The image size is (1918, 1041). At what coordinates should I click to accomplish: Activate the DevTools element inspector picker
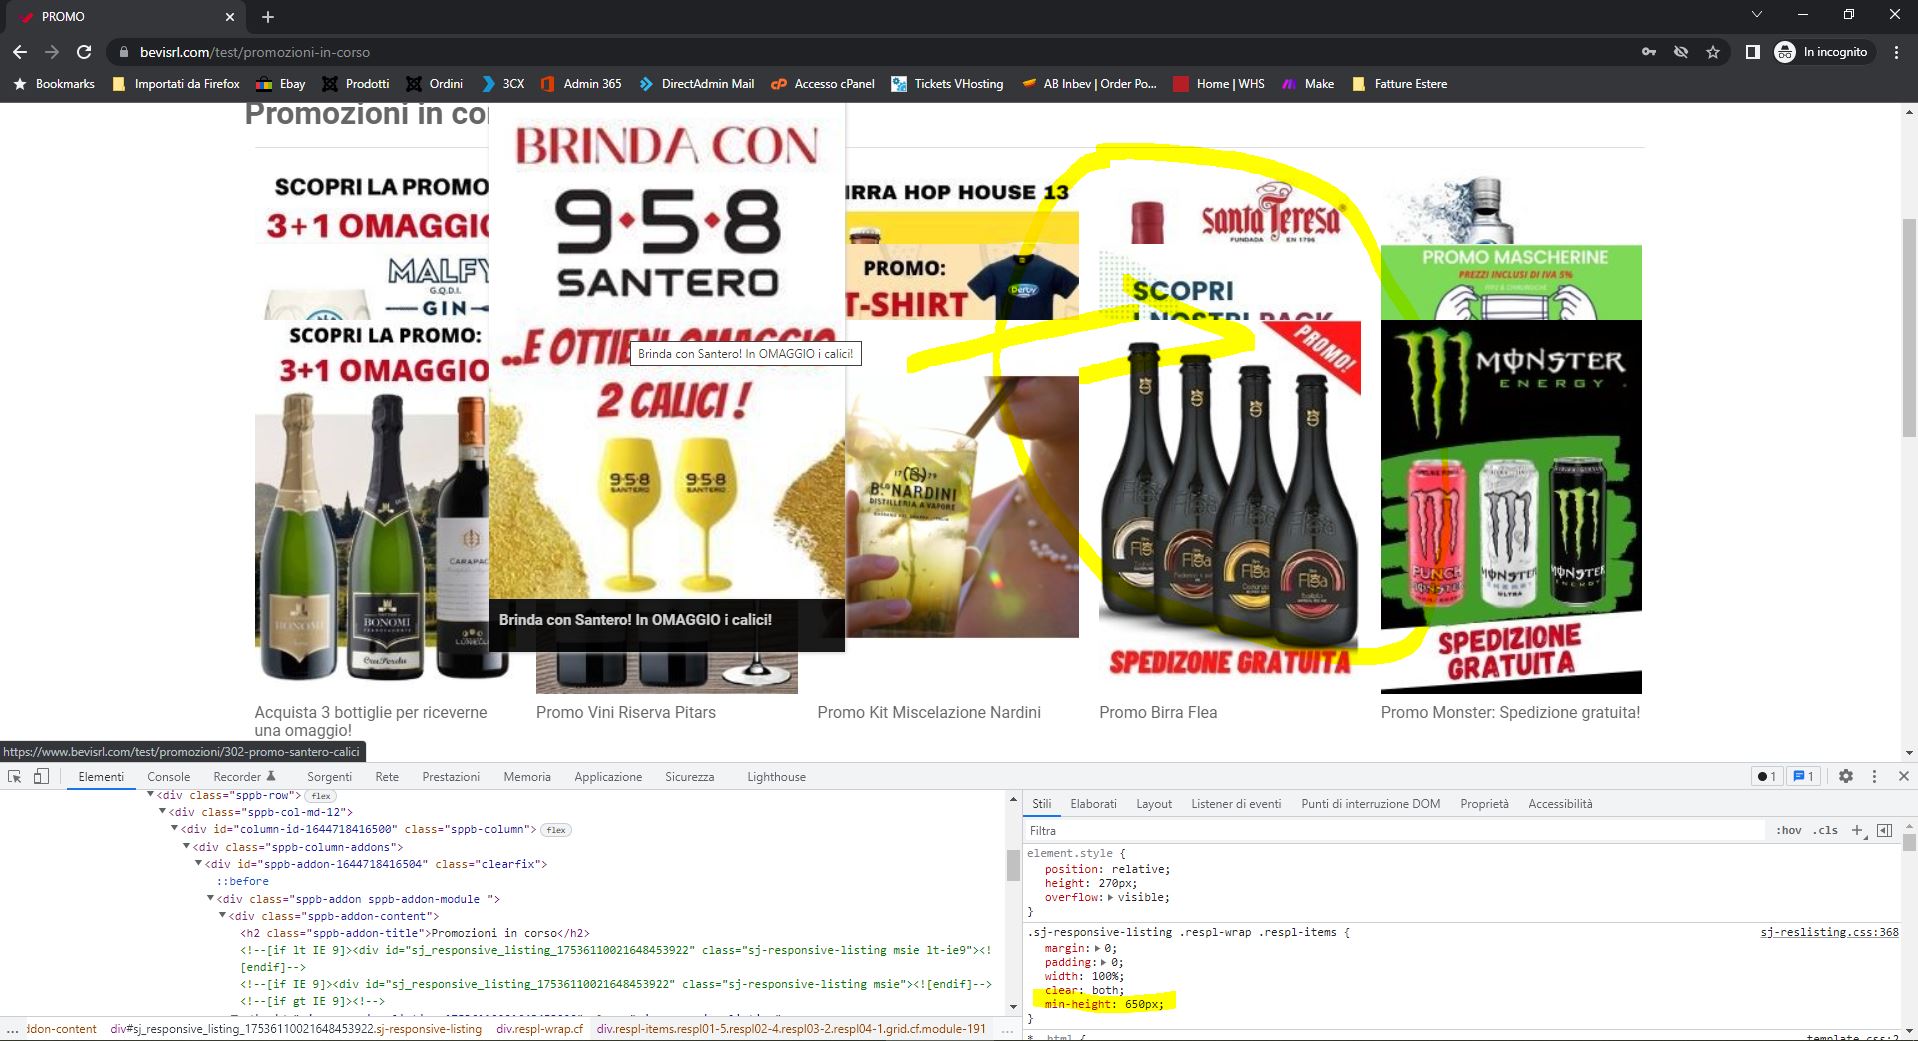pos(15,776)
